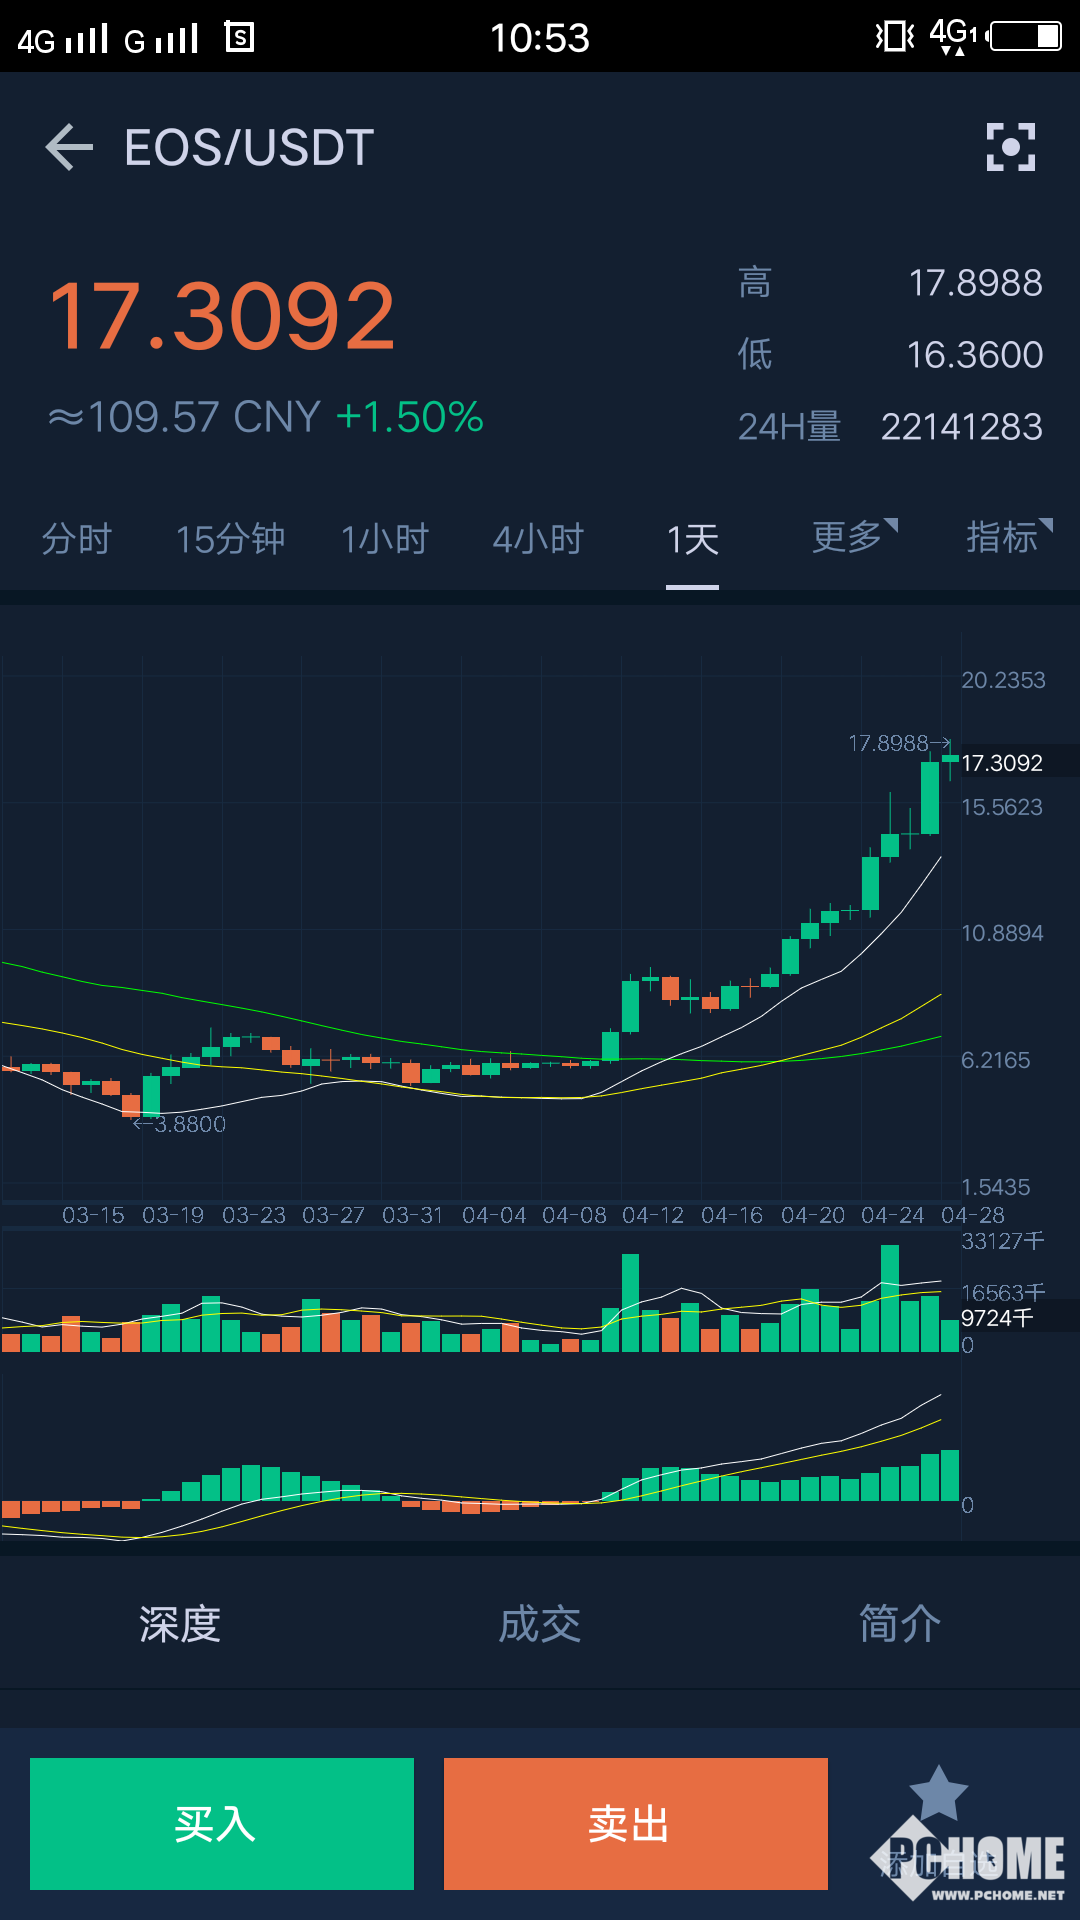Select the 分时 time tab

(x=77, y=539)
